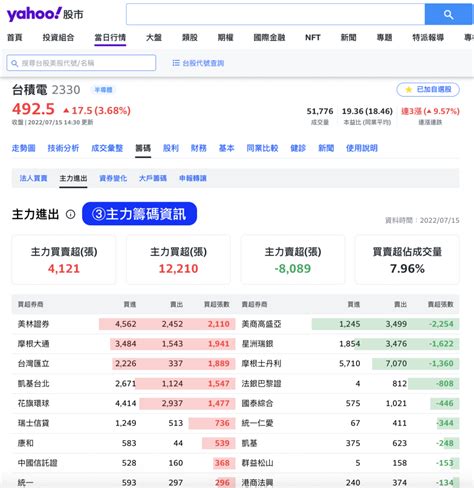Click the 主力買超 12,210 card
This screenshot has width=474, height=488.
[178, 260]
